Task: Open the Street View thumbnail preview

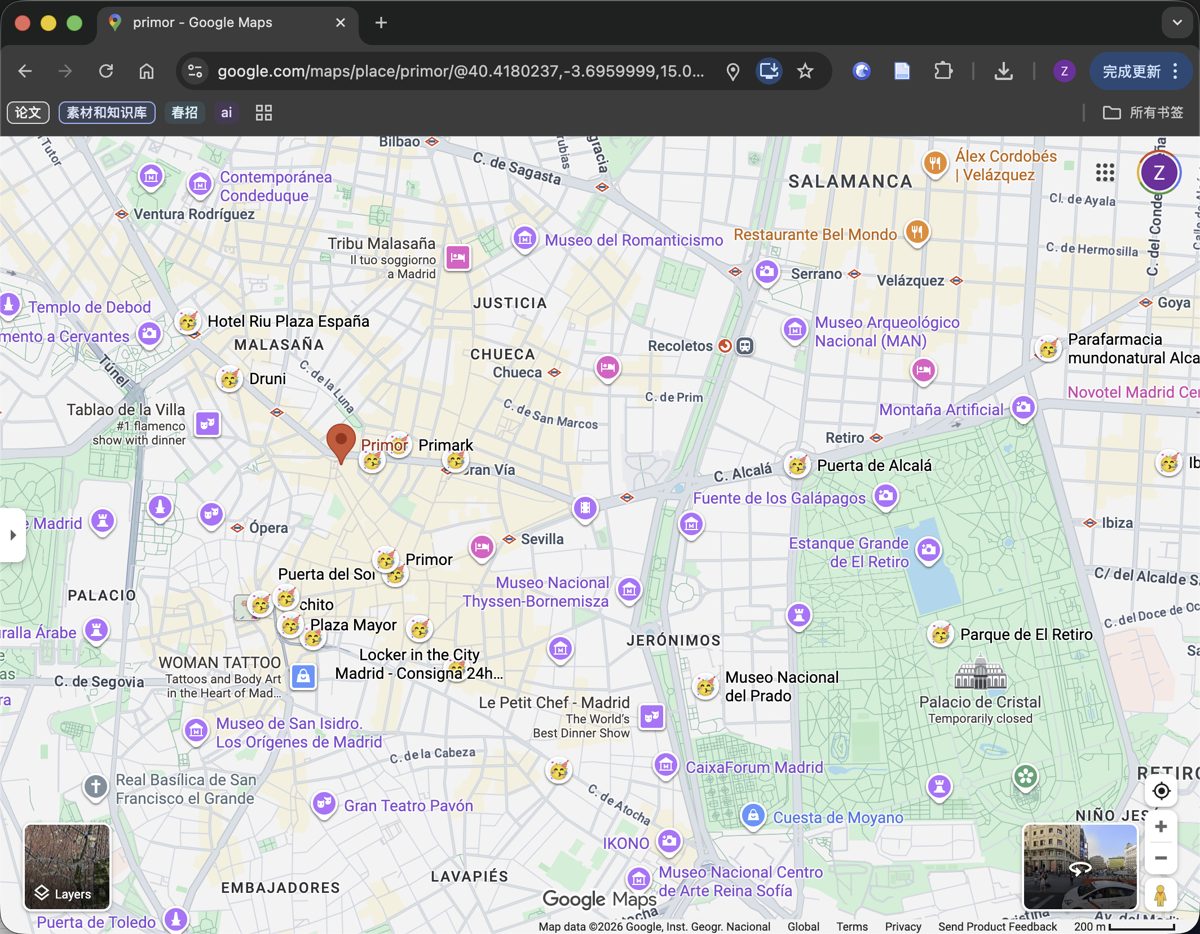Action: [x=1080, y=867]
